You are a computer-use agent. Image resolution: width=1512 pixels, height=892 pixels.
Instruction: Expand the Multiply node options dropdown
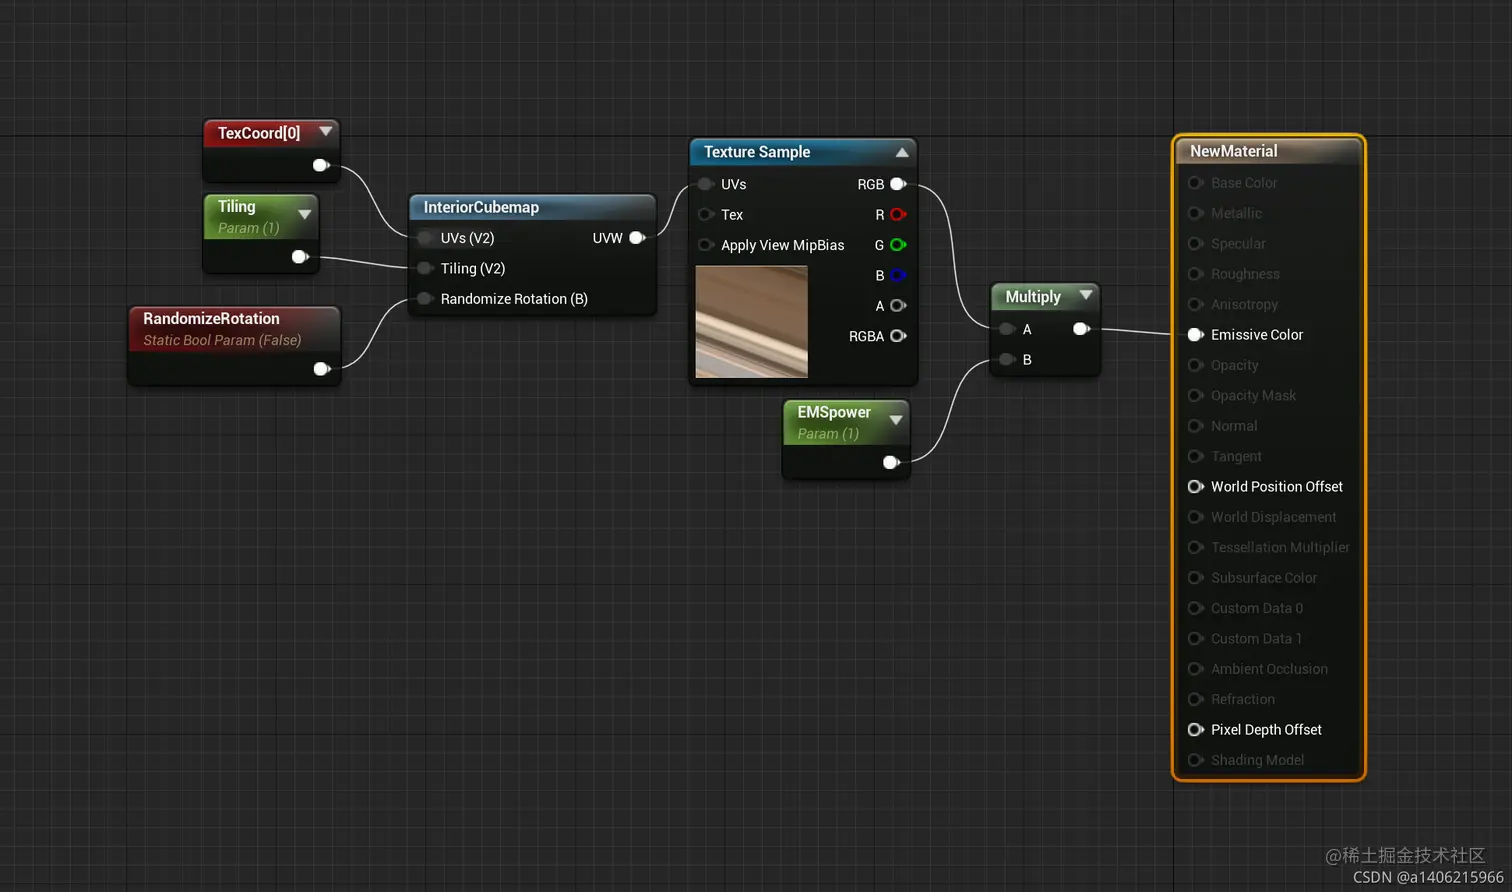click(1086, 296)
